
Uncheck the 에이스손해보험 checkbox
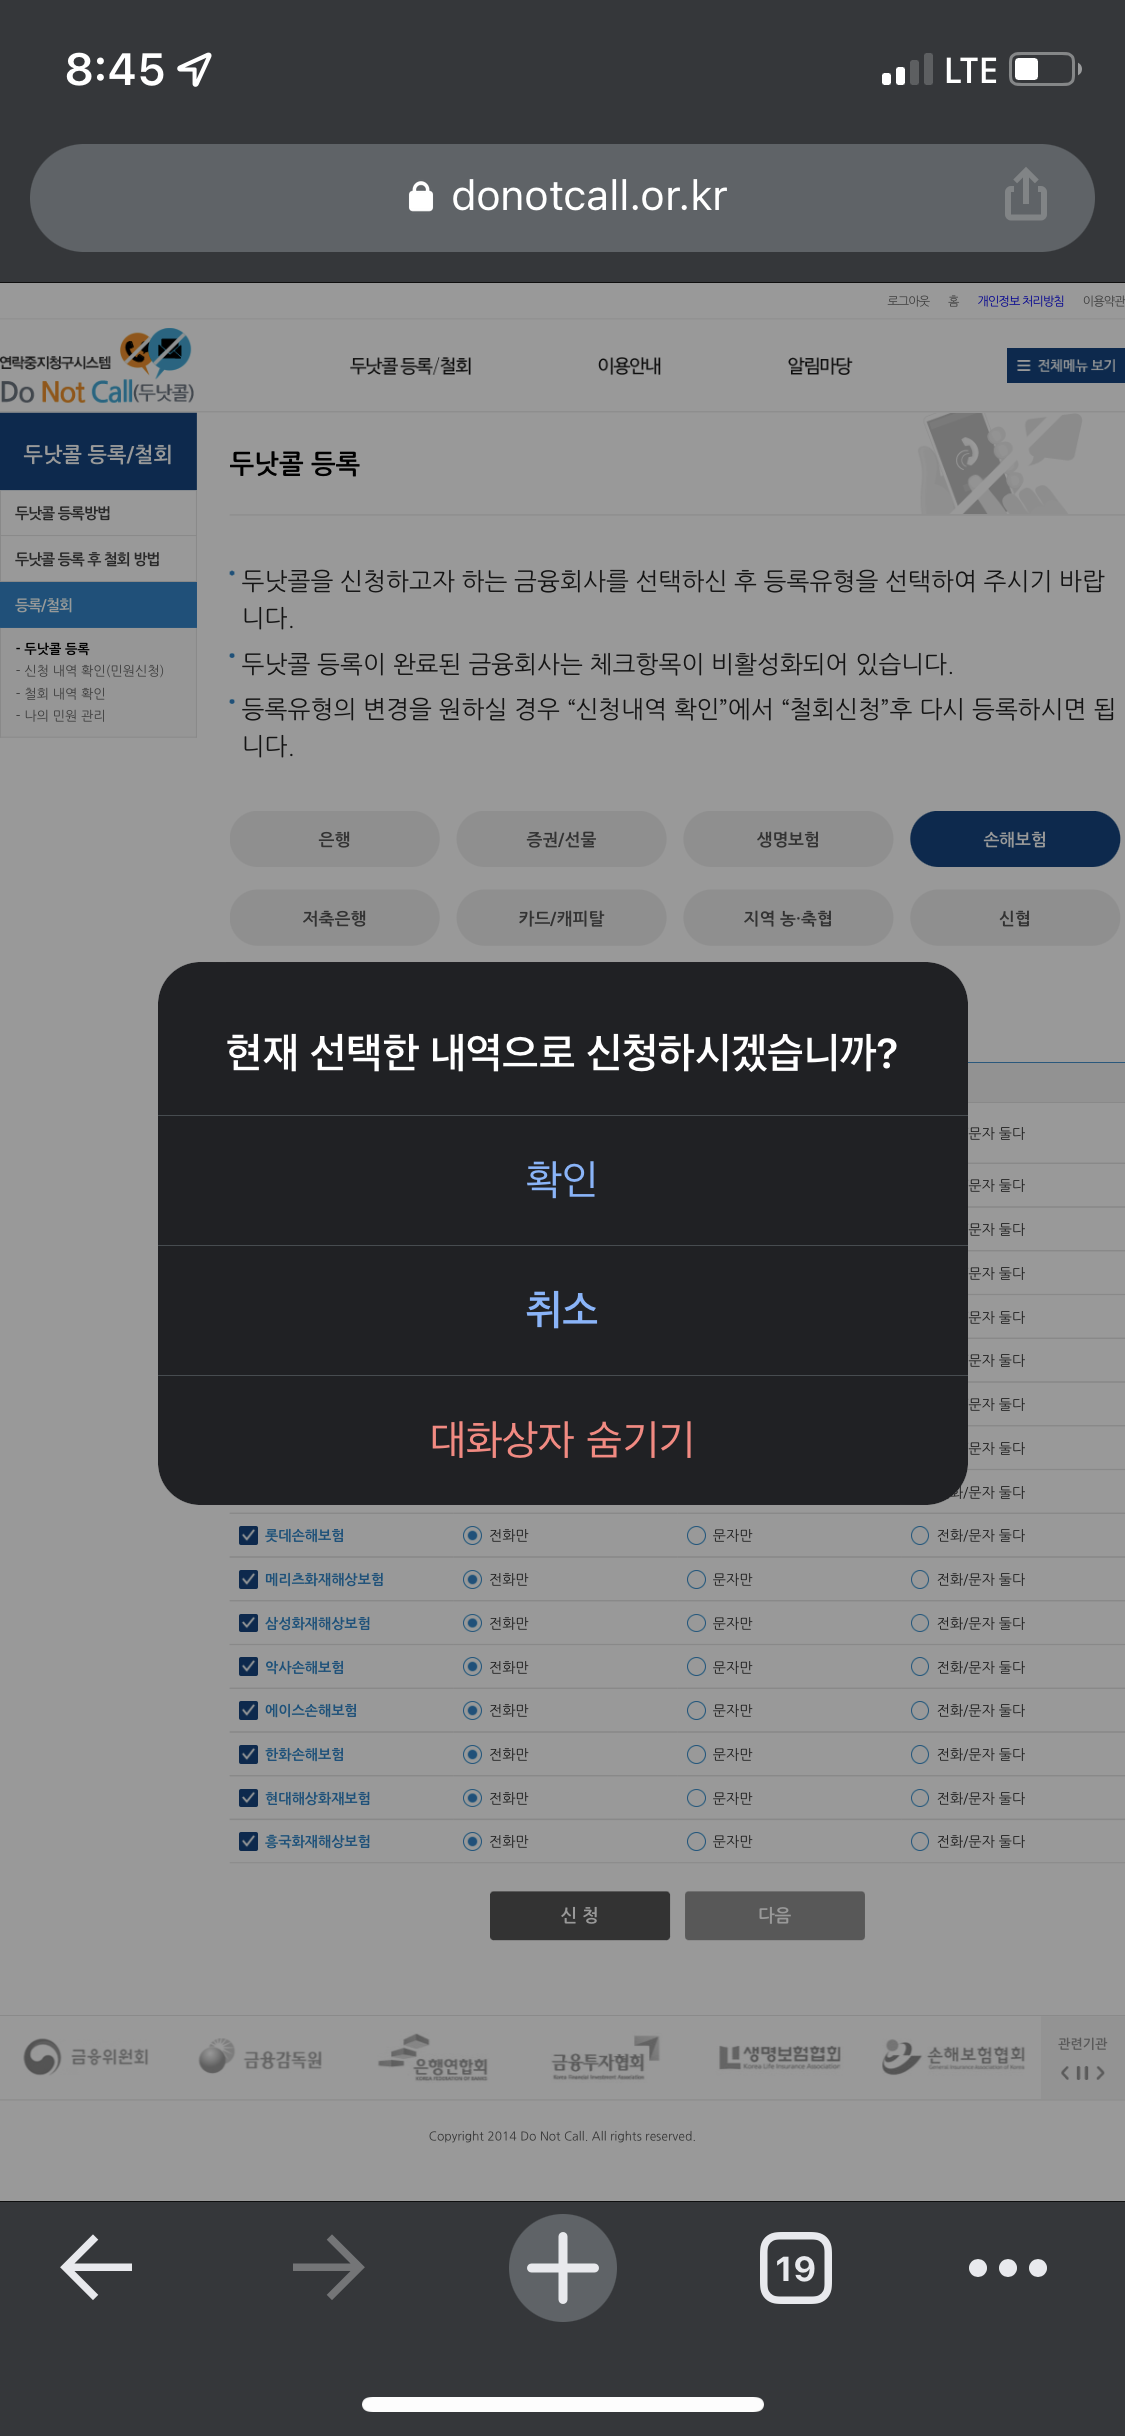click(248, 1710)
